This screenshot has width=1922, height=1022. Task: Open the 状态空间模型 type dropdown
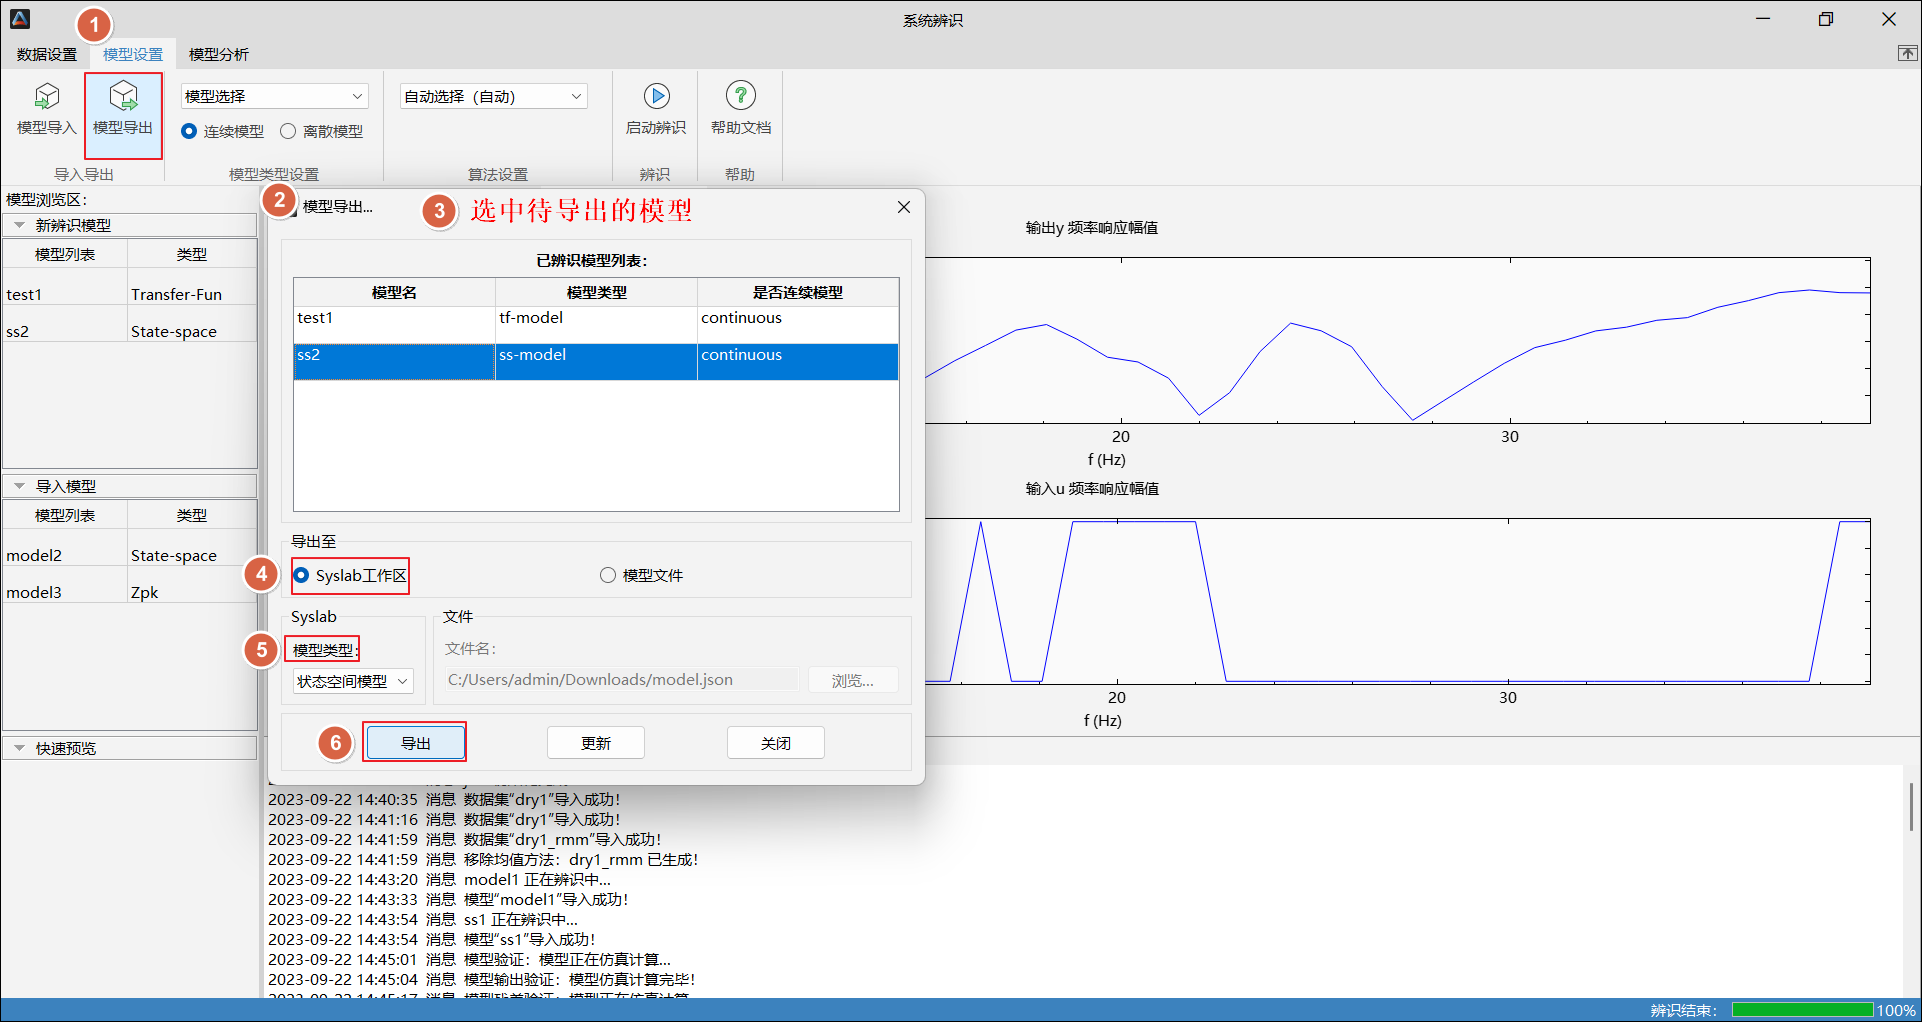353,681
